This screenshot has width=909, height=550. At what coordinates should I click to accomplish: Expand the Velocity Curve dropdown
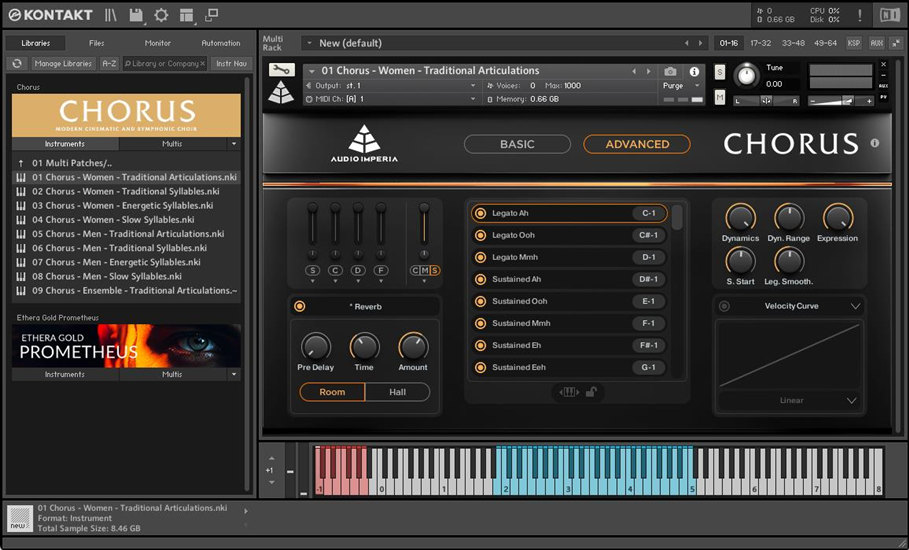pos(855,306)
